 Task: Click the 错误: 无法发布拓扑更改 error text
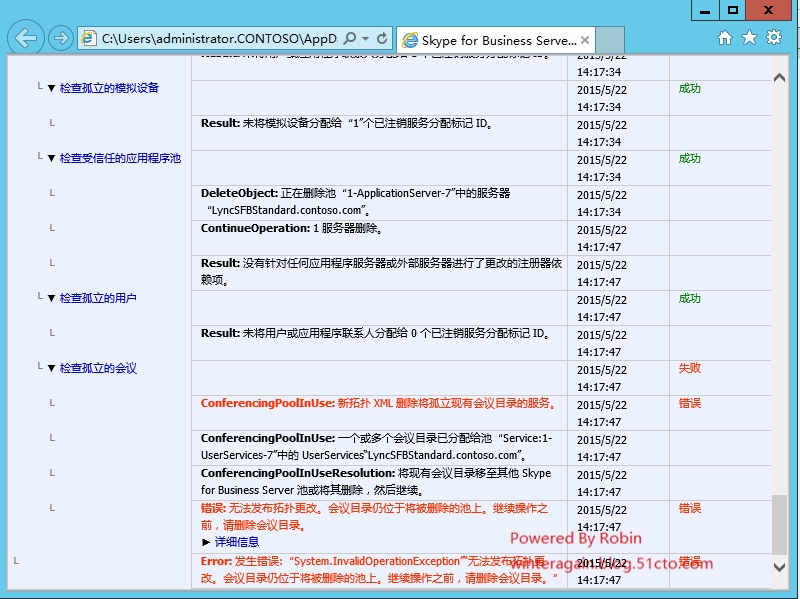(374, 516)
